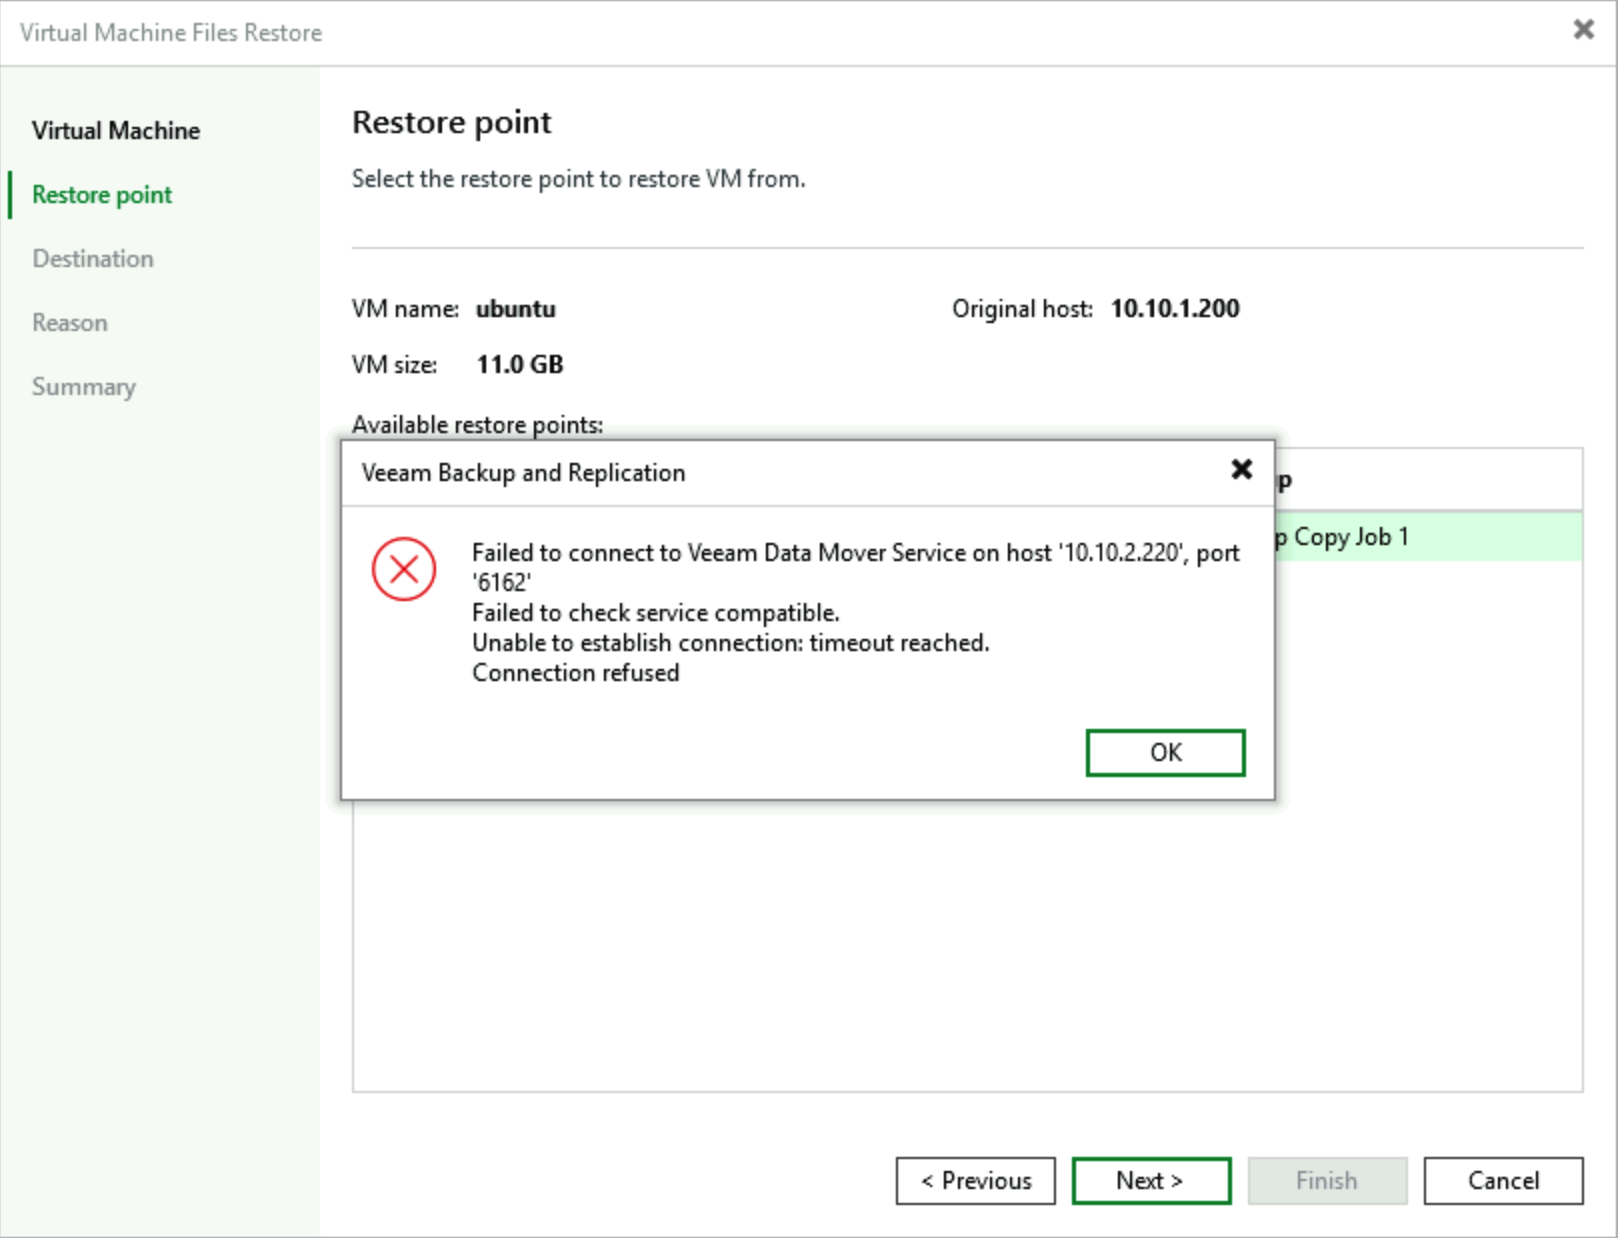Close the Virtual Machine Files Restore wizard
Viewport: 1618px width, 1238px height.
[1583, 29]
